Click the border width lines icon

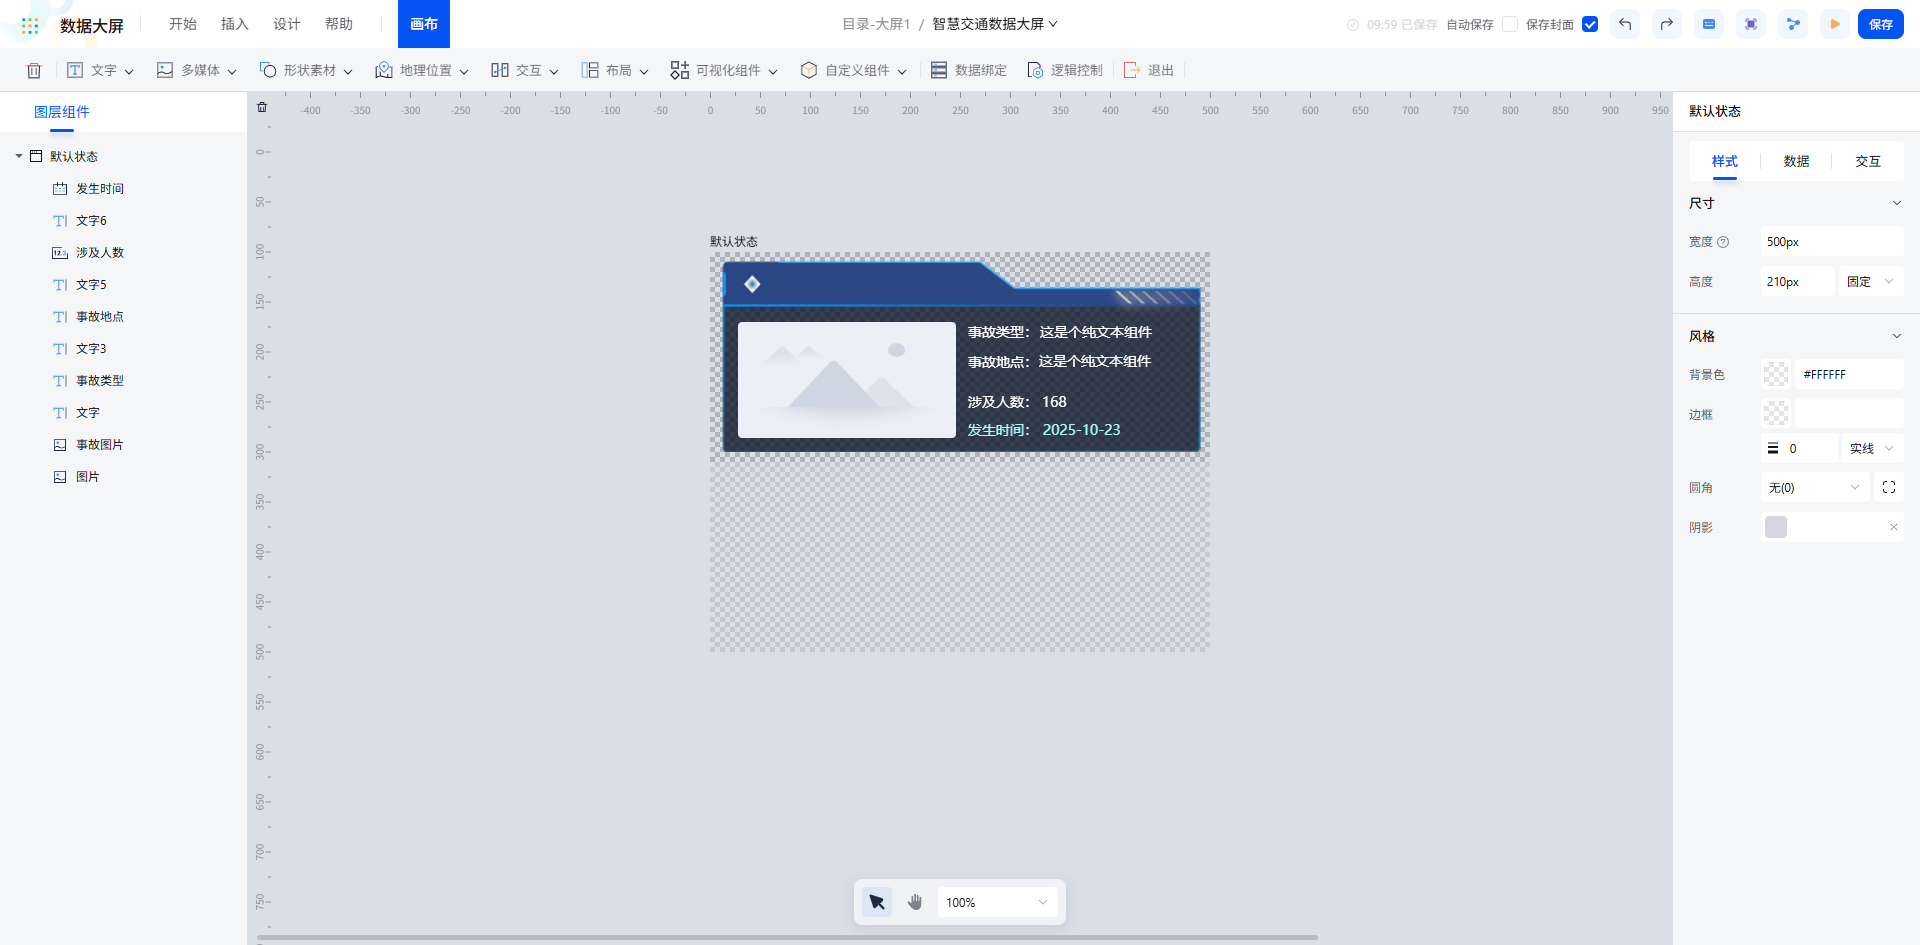click(1773, 449)
